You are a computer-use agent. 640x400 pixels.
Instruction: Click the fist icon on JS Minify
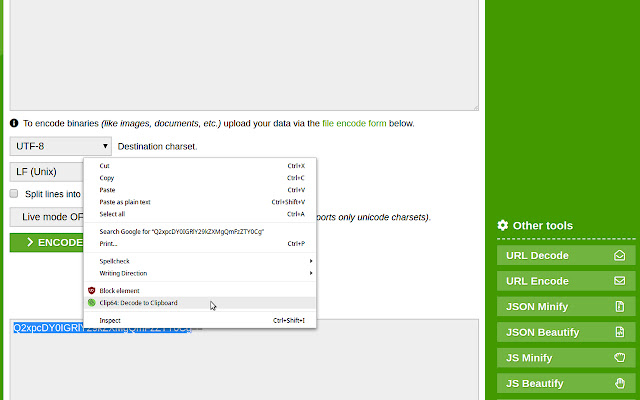click(x=620, y=358)
